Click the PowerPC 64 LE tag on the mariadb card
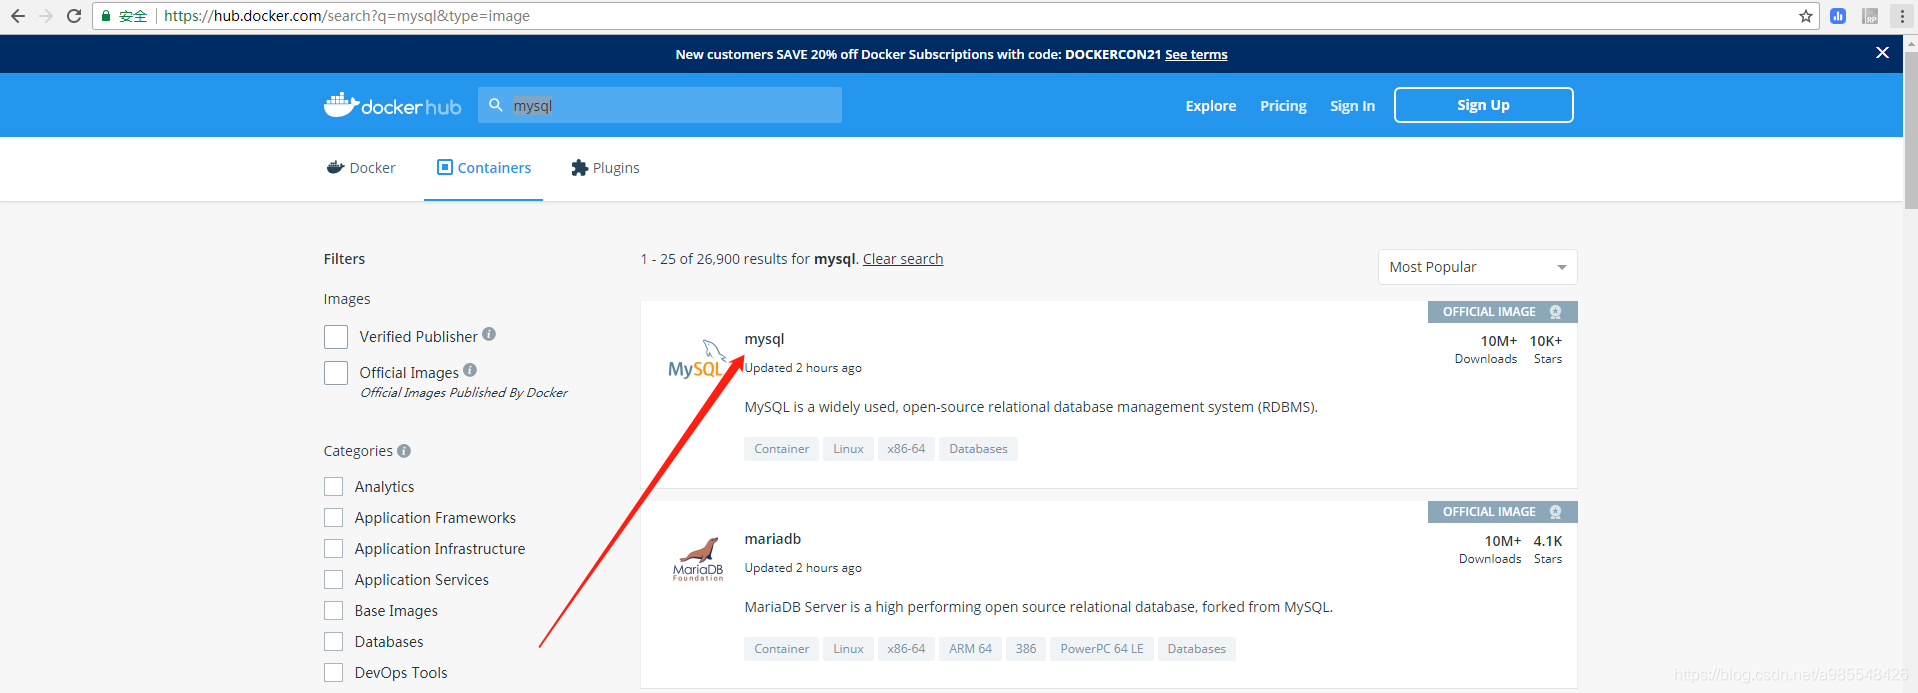The height and width of the screenshot is (693, 1918). click(x=1102, y=649)
